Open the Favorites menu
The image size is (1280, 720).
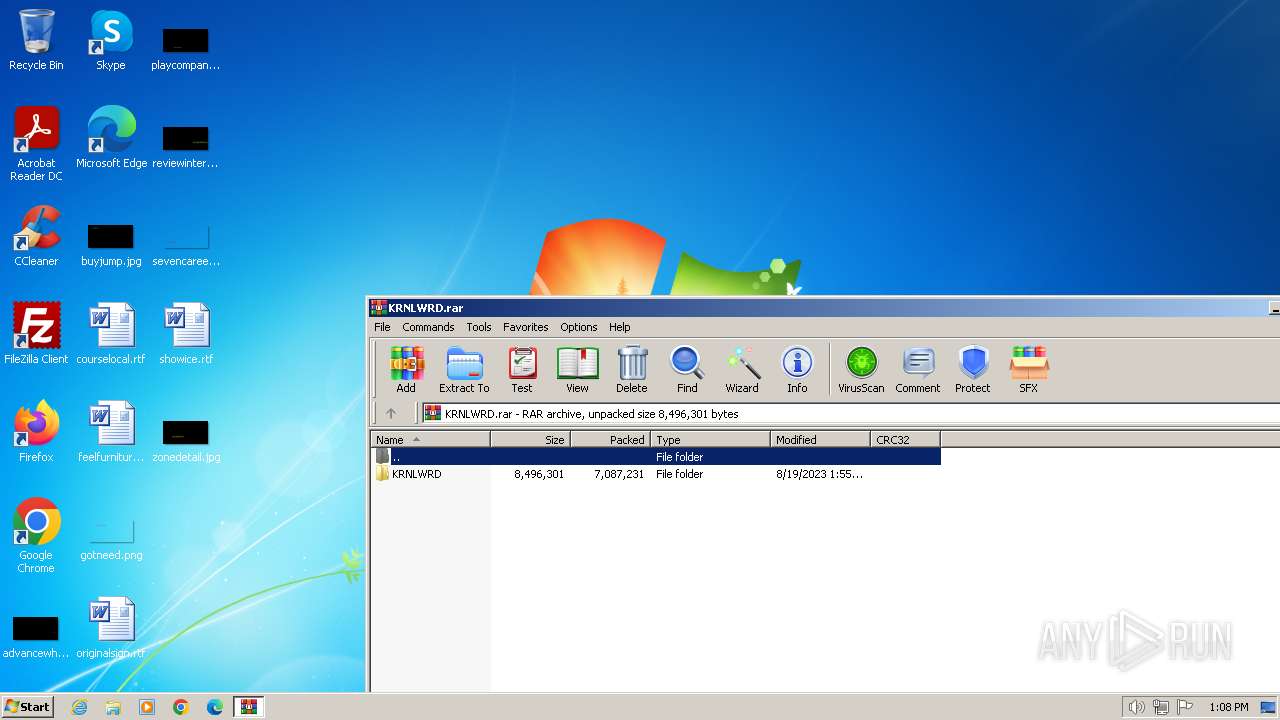click(x=525, y=327)
